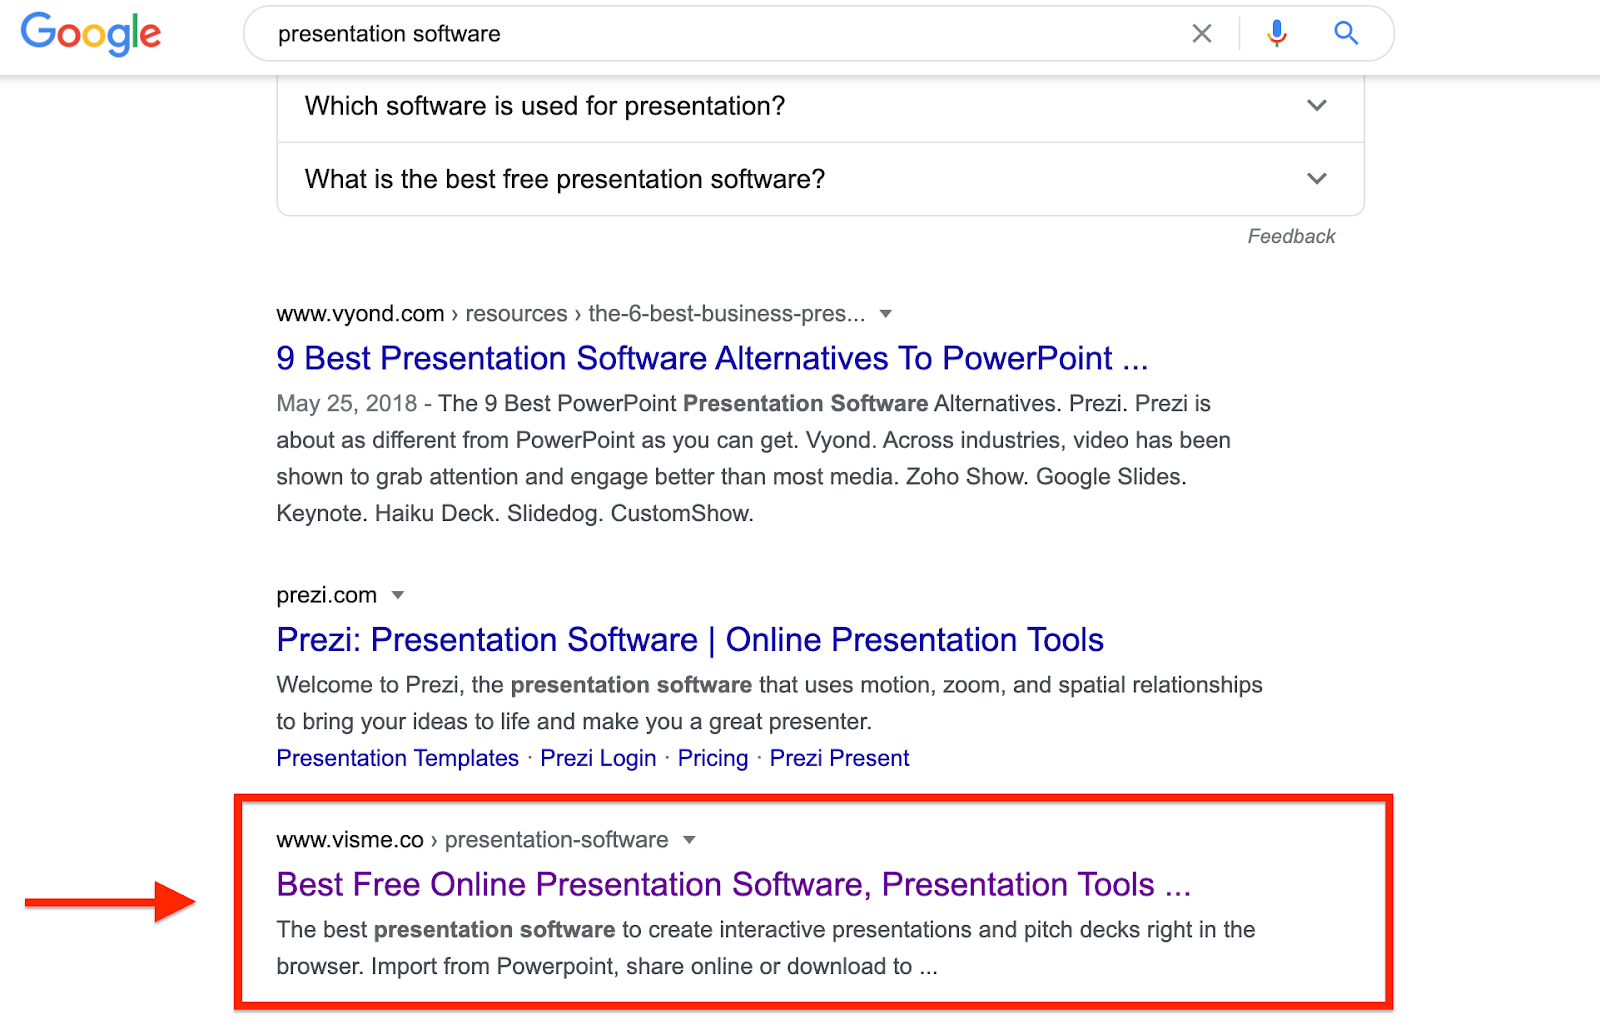This screenshot has width=1600, height=1029.
Task: Expand "Which software is used for presentation?"
Action: point(820,106)
